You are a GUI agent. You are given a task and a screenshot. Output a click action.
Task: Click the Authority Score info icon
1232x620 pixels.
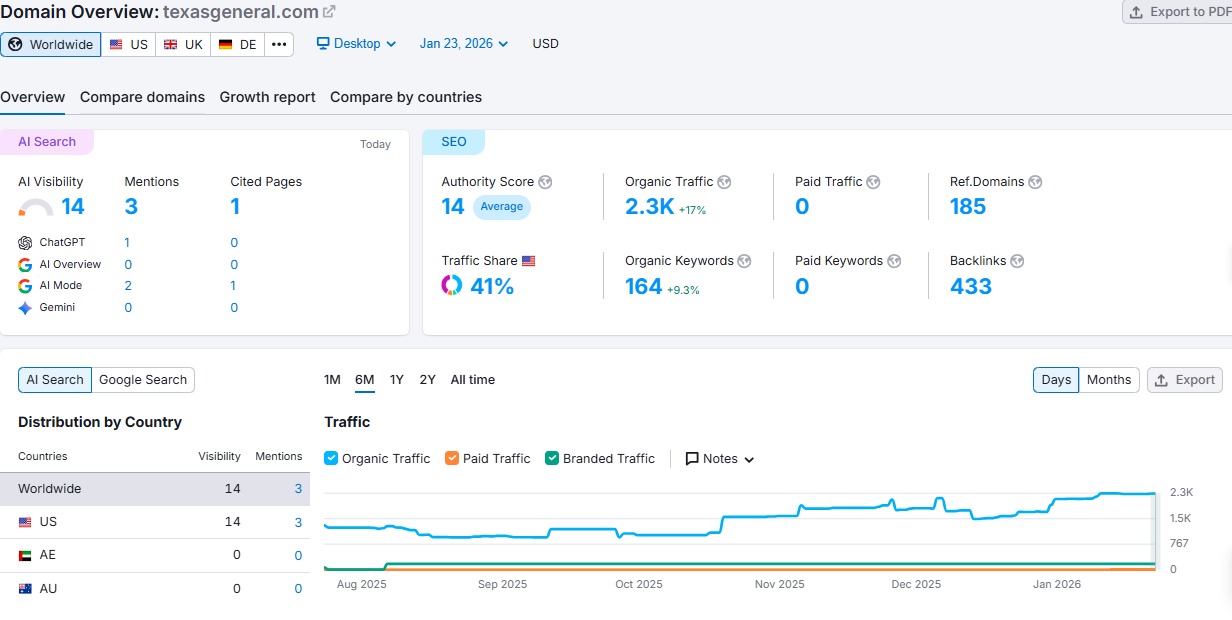click(x=545, y=182)
